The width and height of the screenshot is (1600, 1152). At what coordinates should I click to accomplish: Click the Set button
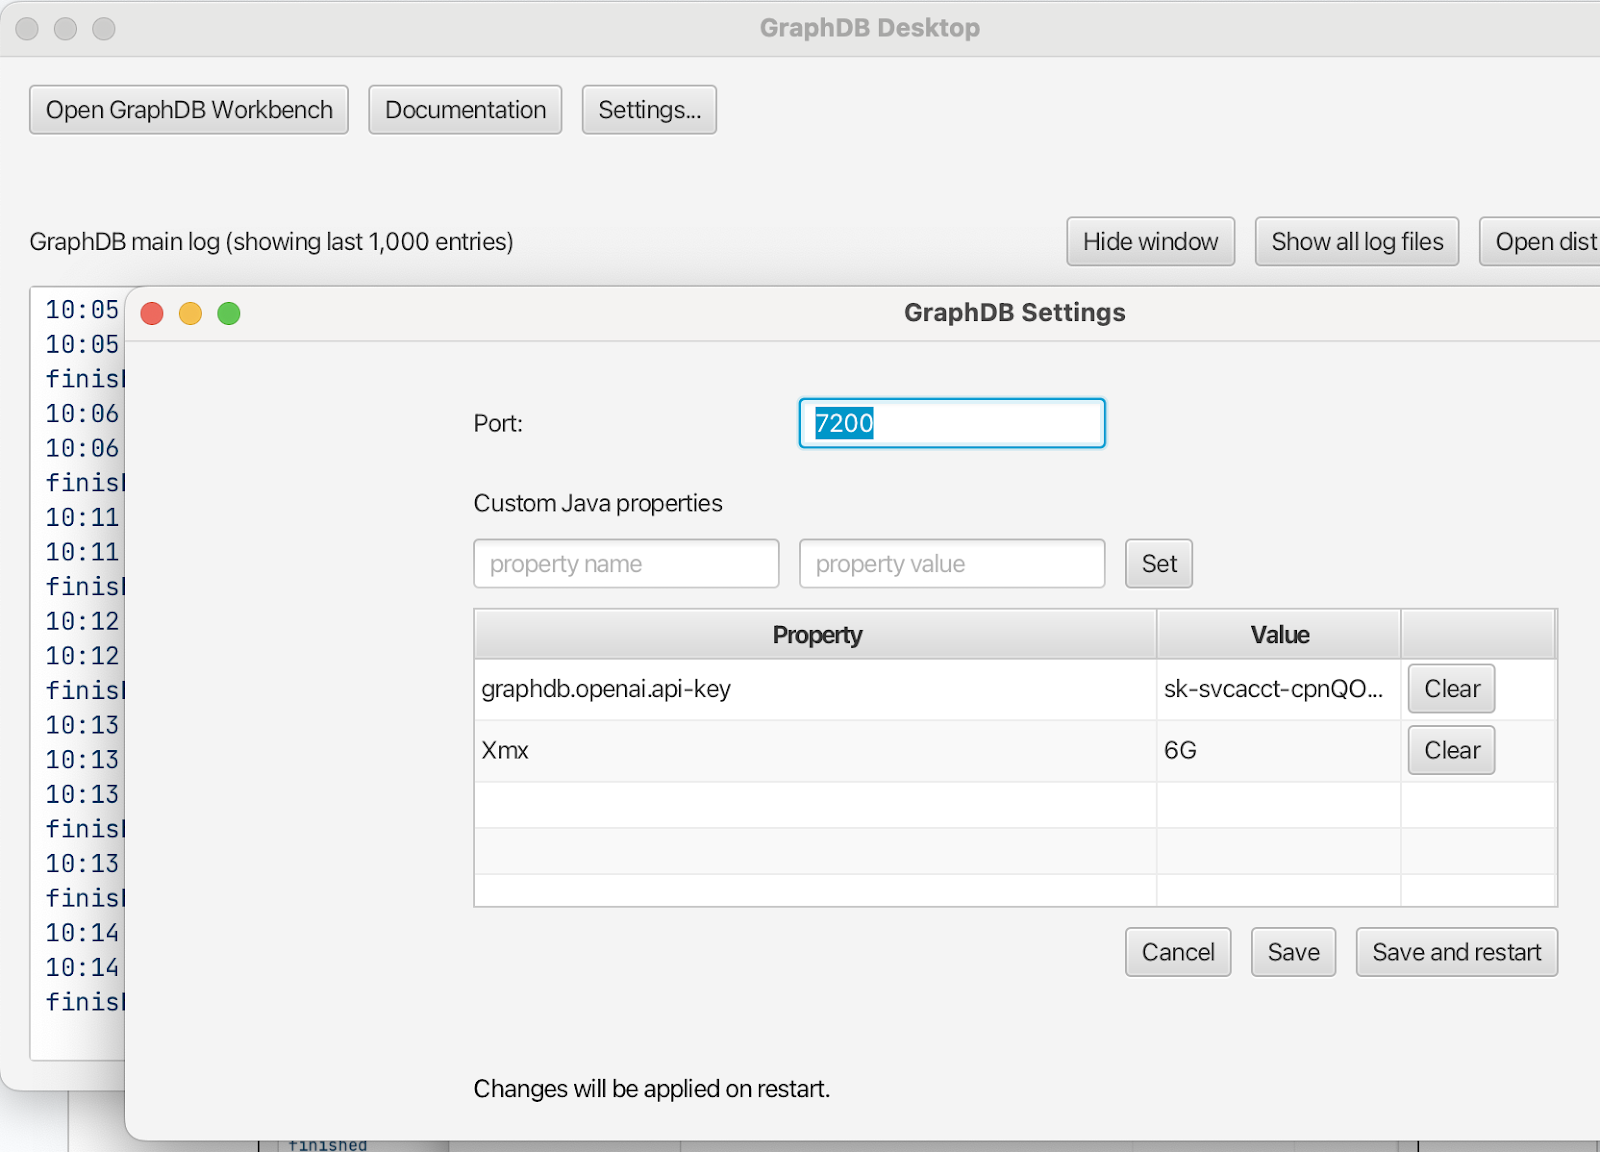1159,564
